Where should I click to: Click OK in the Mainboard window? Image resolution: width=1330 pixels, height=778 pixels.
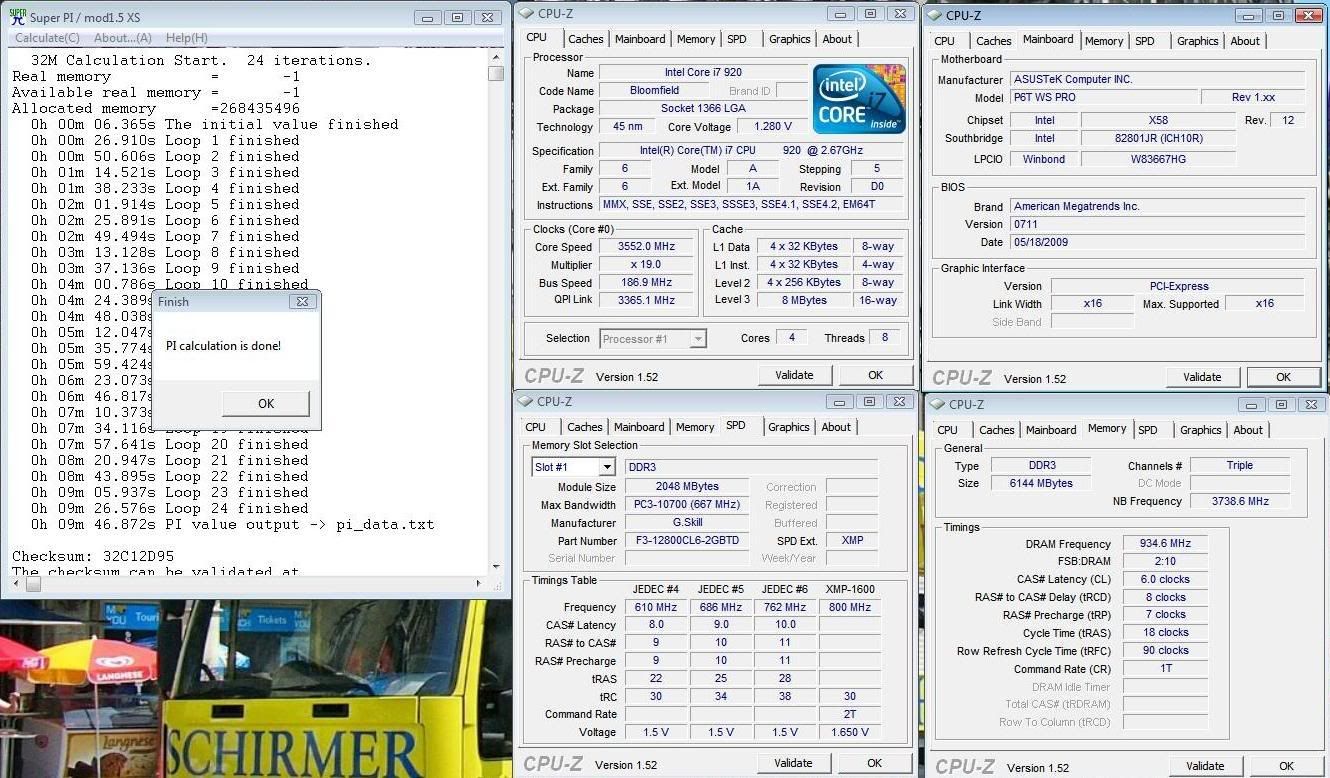[x=1283, y=377]
